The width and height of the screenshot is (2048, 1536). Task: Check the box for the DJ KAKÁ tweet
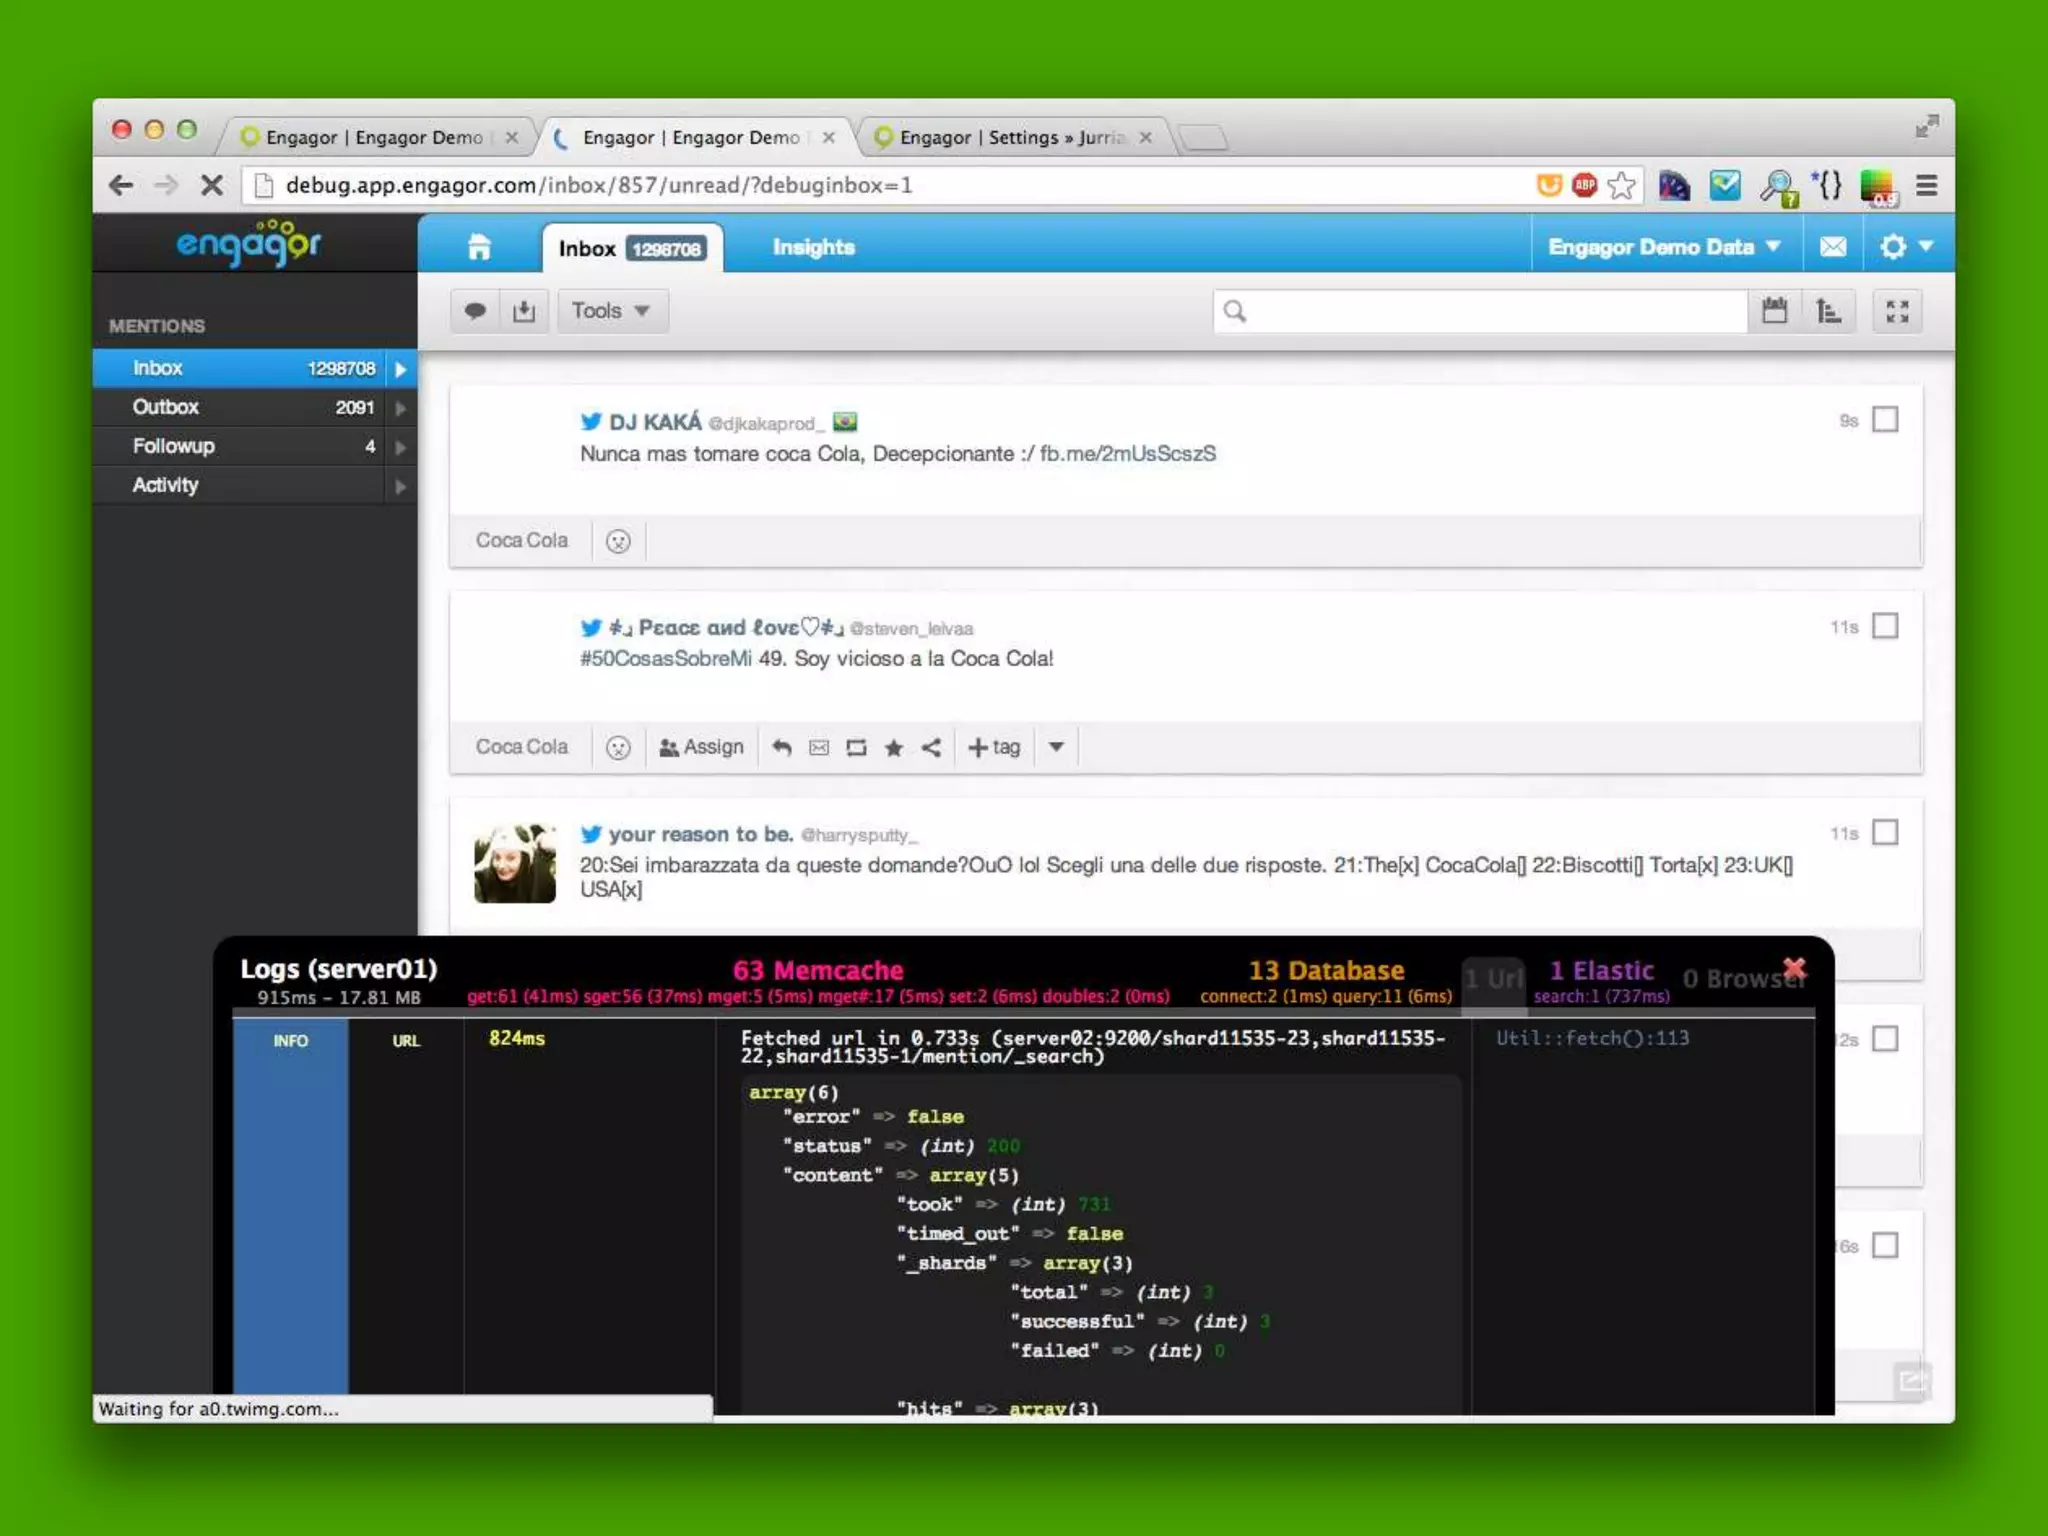click(1885, 420)
